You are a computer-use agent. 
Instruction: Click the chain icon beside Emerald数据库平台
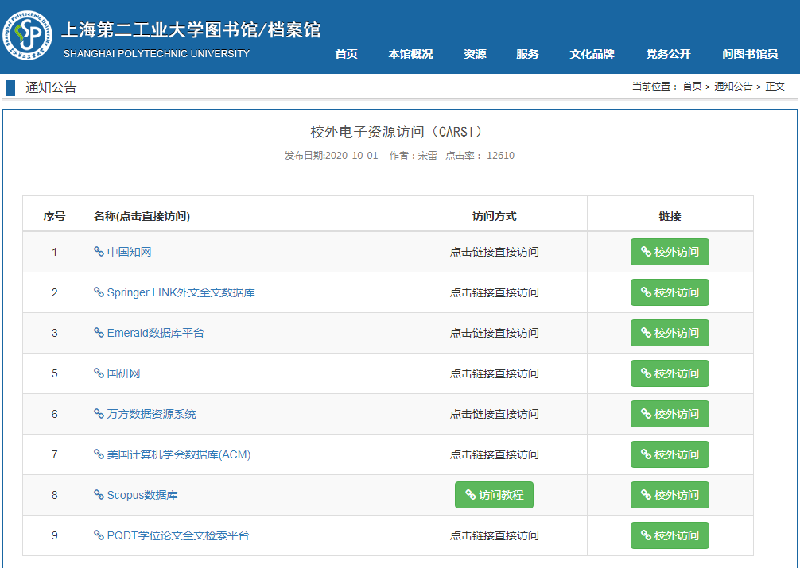tap(99, 332)
